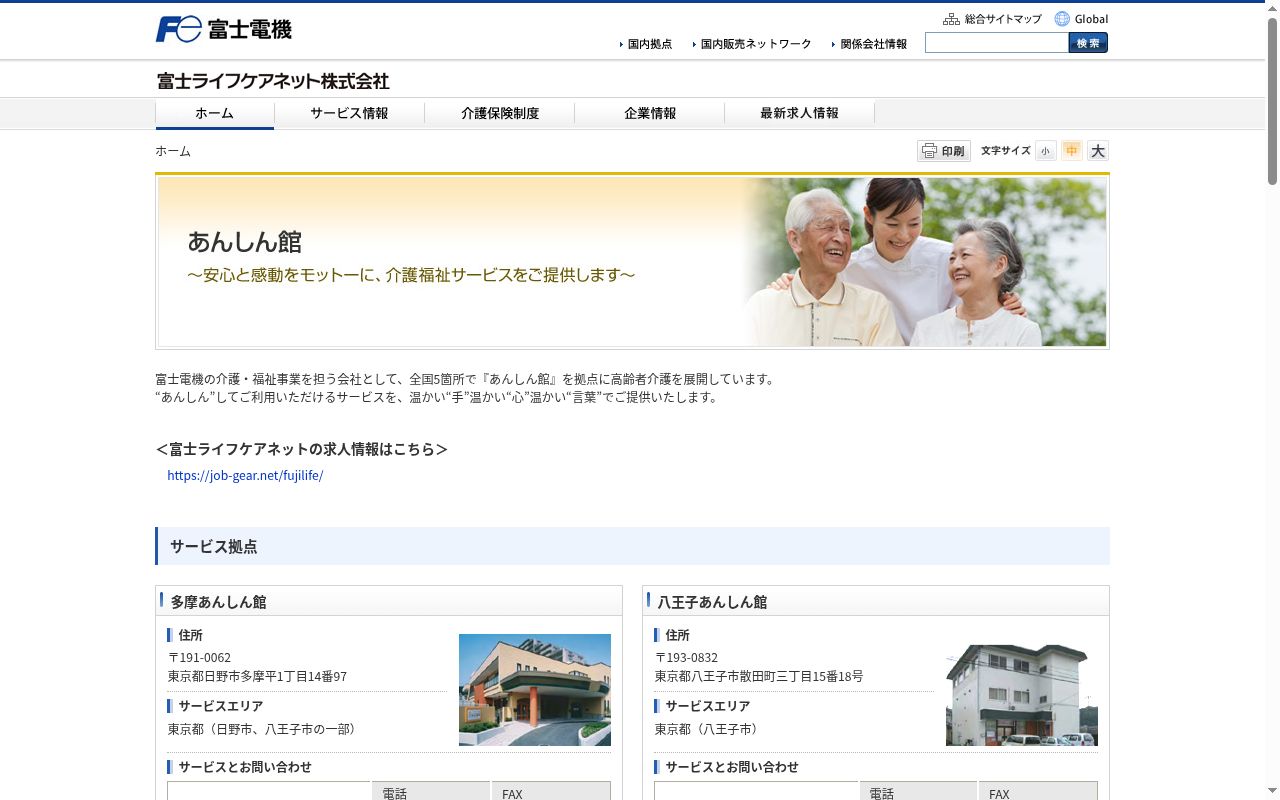
Task: Set font size to large 大
Action: click(1098, 151)
